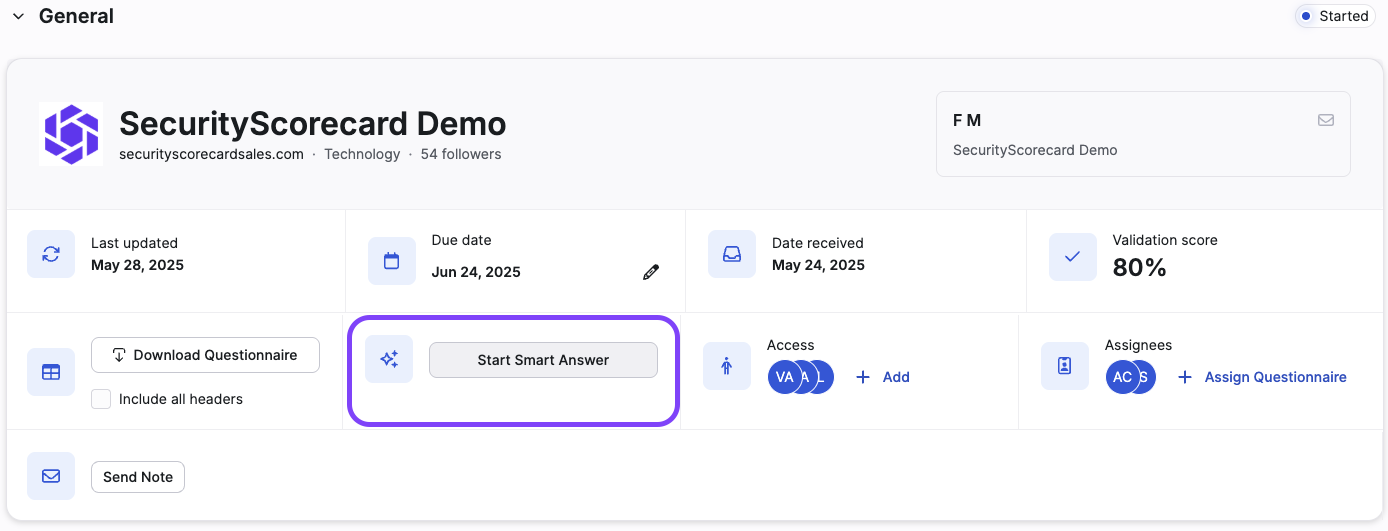
Task: Click the Access person icon
Action: point(727,366)
